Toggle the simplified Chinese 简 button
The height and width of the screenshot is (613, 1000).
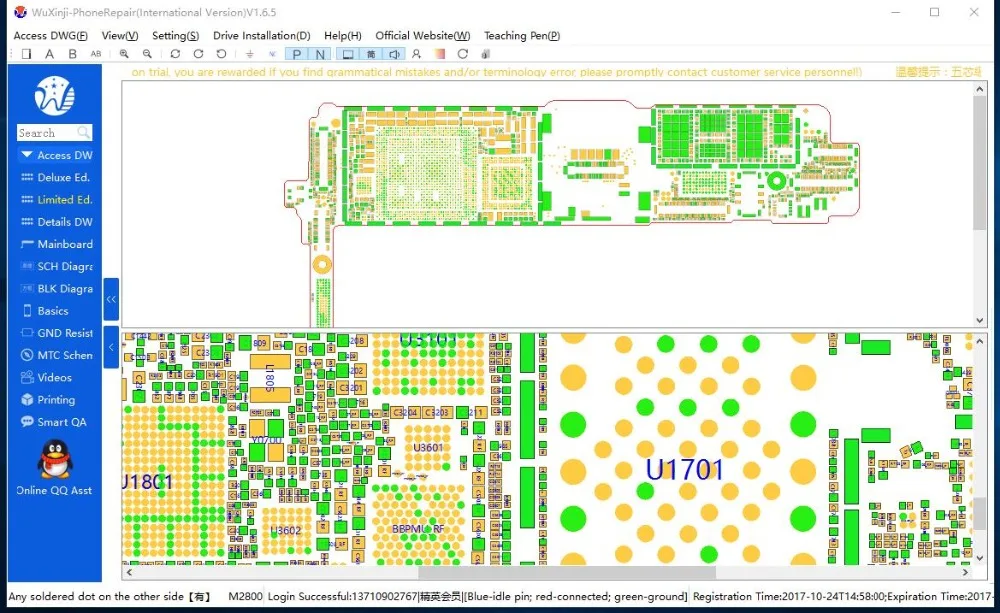(371, 54)
